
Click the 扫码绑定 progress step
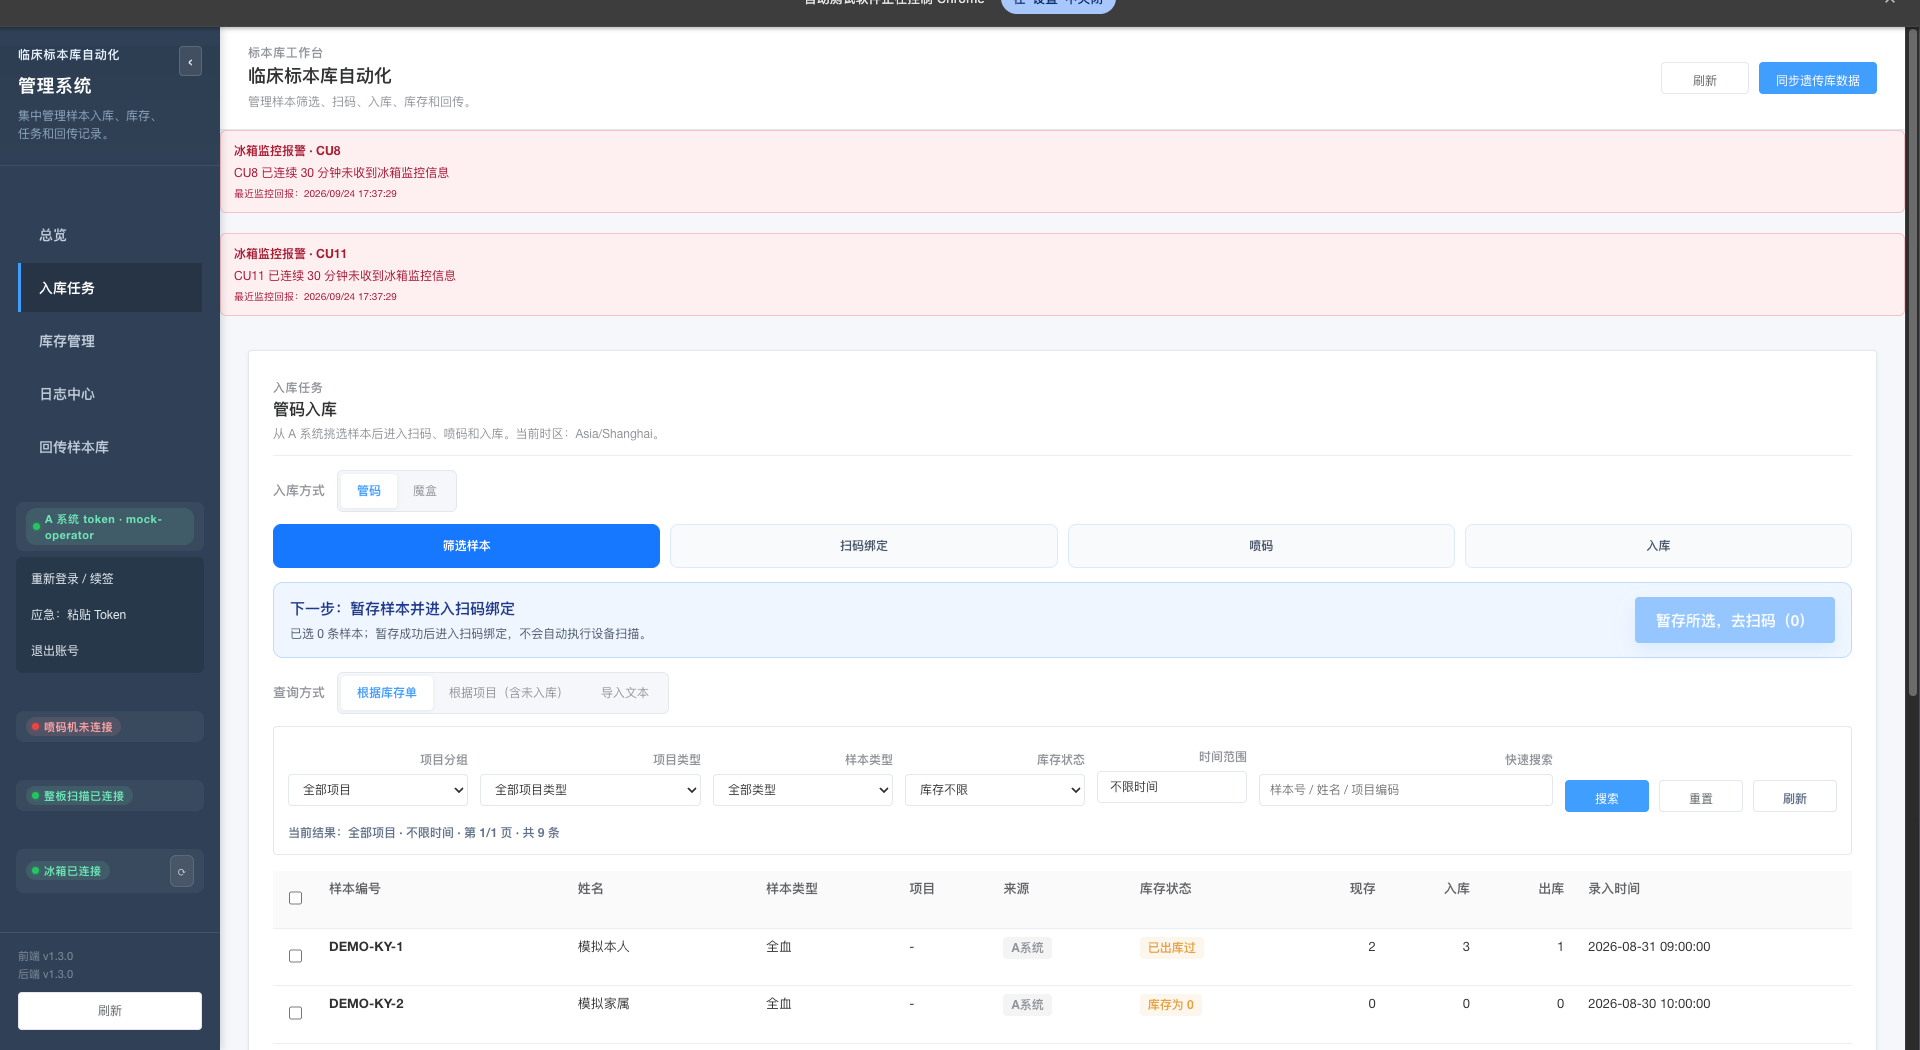864,546
